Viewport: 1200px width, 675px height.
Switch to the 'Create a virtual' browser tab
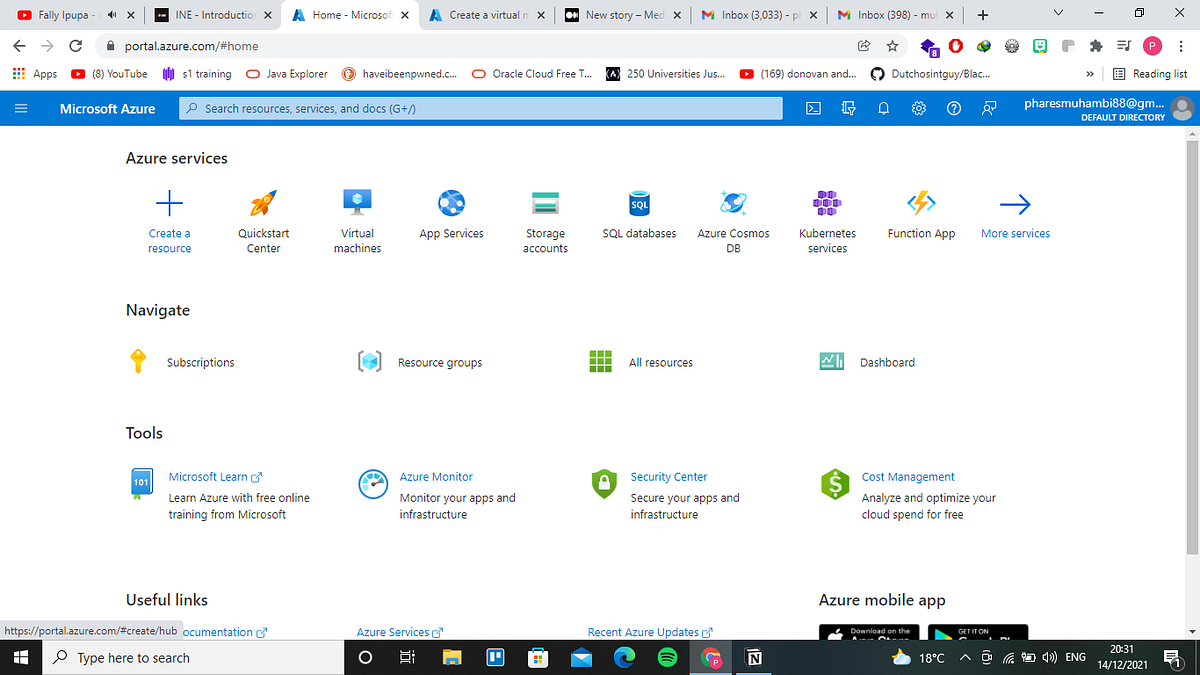[x=480, y=15]
